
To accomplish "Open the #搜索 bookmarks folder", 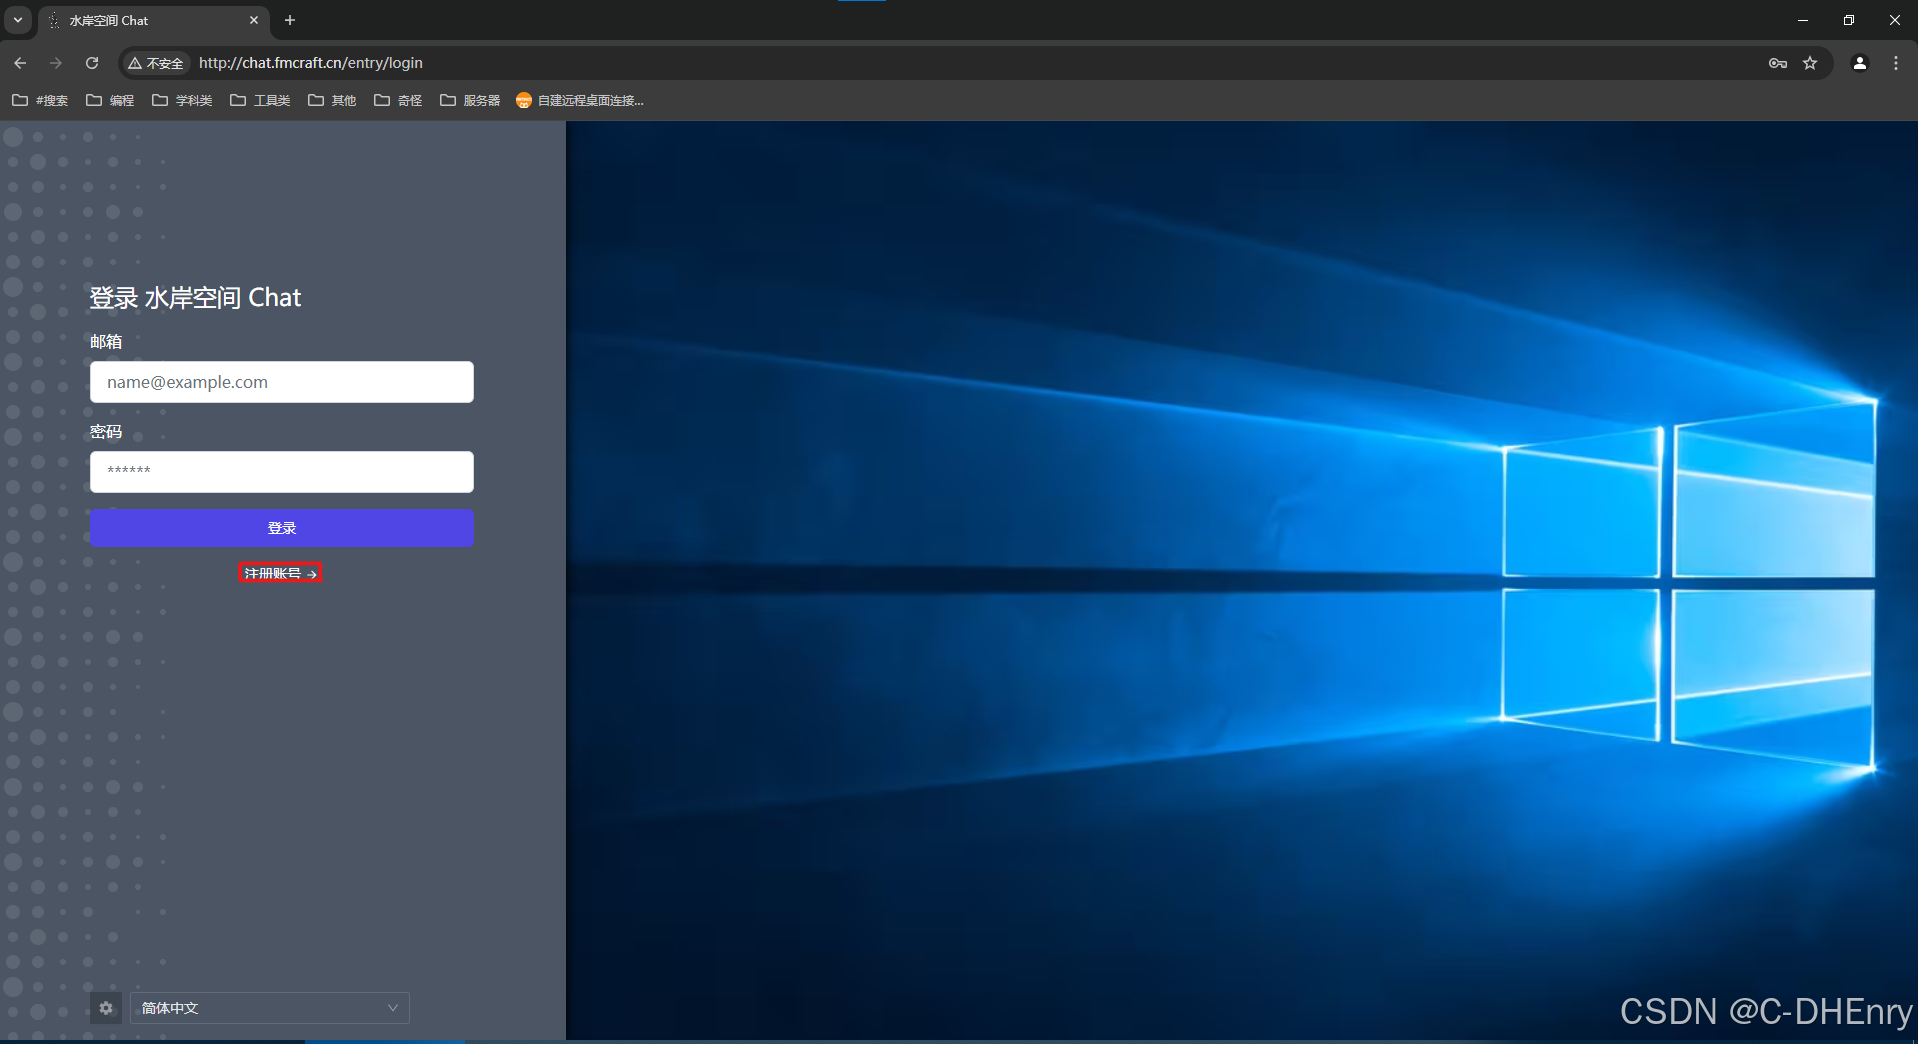I will 40,100.
